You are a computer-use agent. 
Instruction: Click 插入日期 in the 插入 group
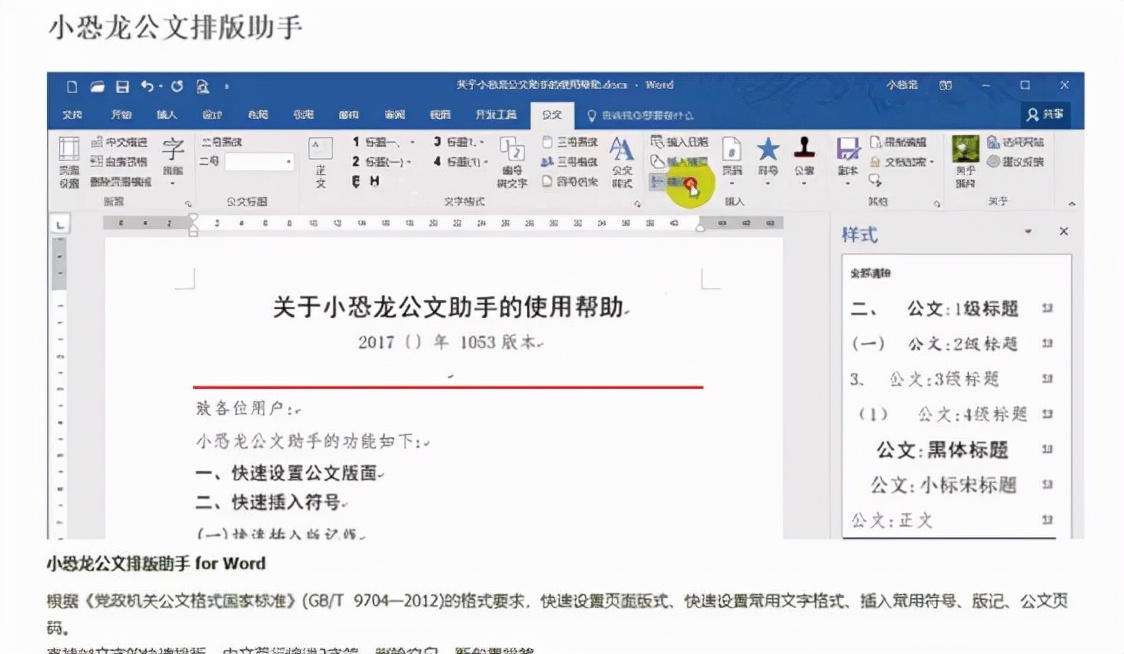(x=679, y=142)
